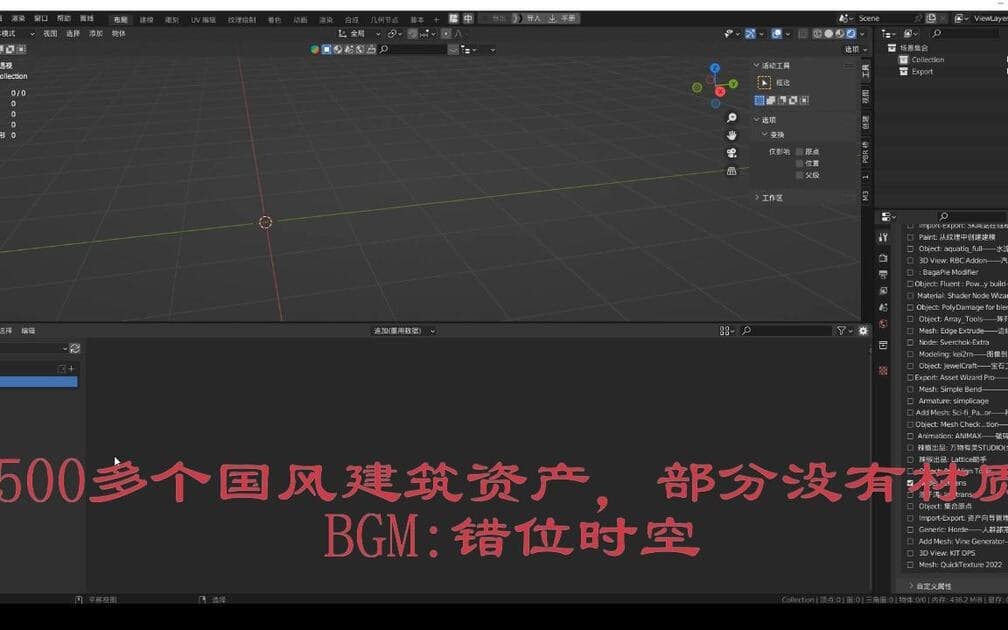
Task: Switch to solid viewport shading
Action: 829,33
